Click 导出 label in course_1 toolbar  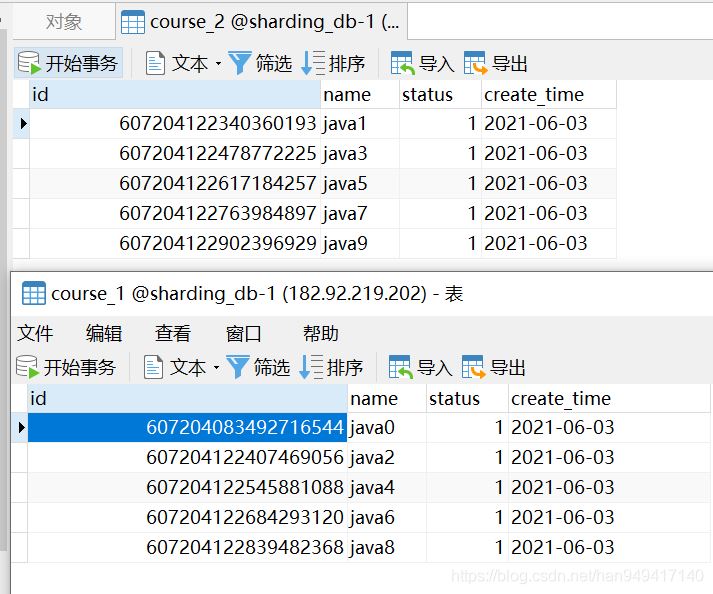click(507, 367)
